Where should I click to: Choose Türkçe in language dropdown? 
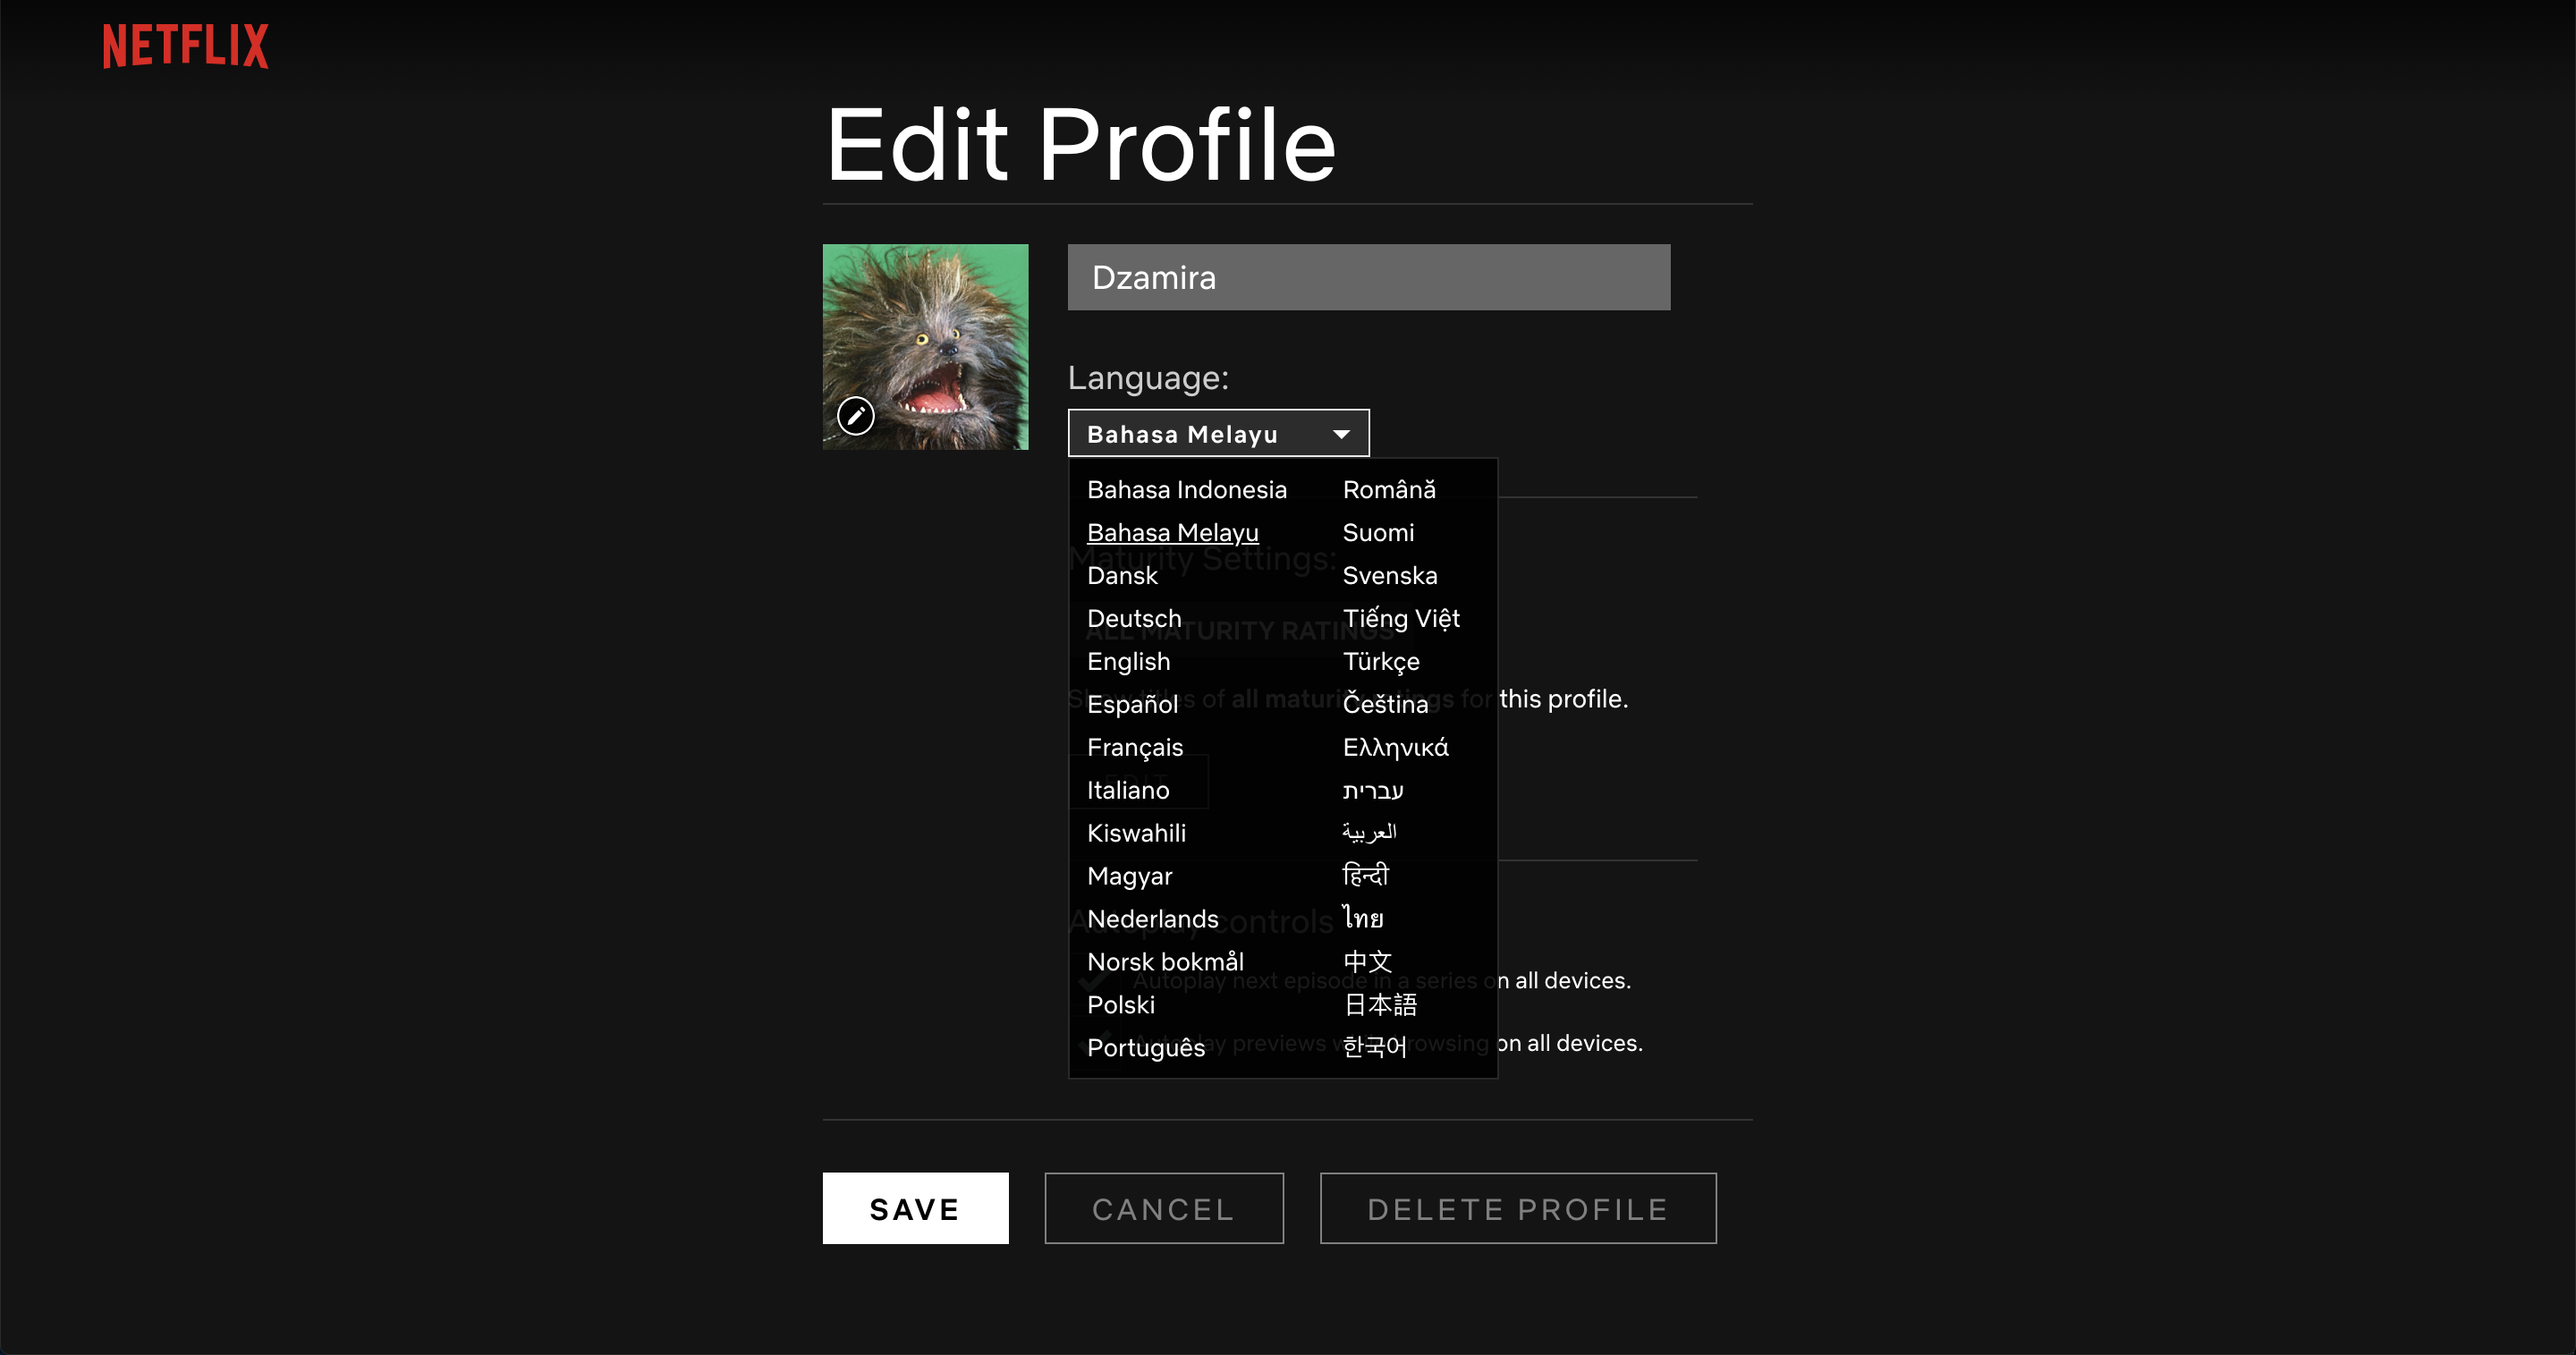[x=1380, y=662]
